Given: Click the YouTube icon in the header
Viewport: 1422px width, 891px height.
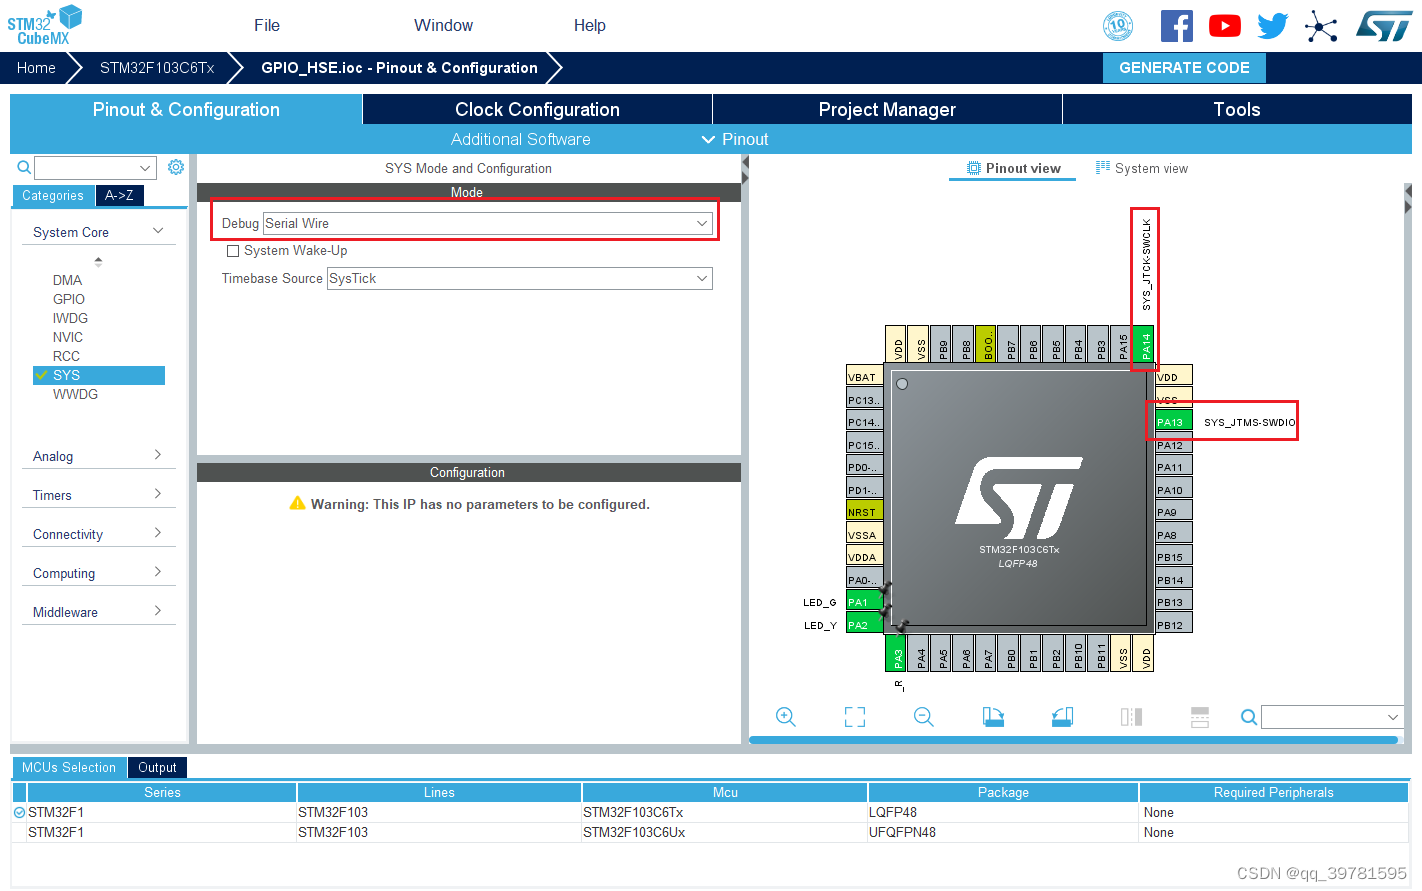Looking at the screenshot, I should point(1224,25).
